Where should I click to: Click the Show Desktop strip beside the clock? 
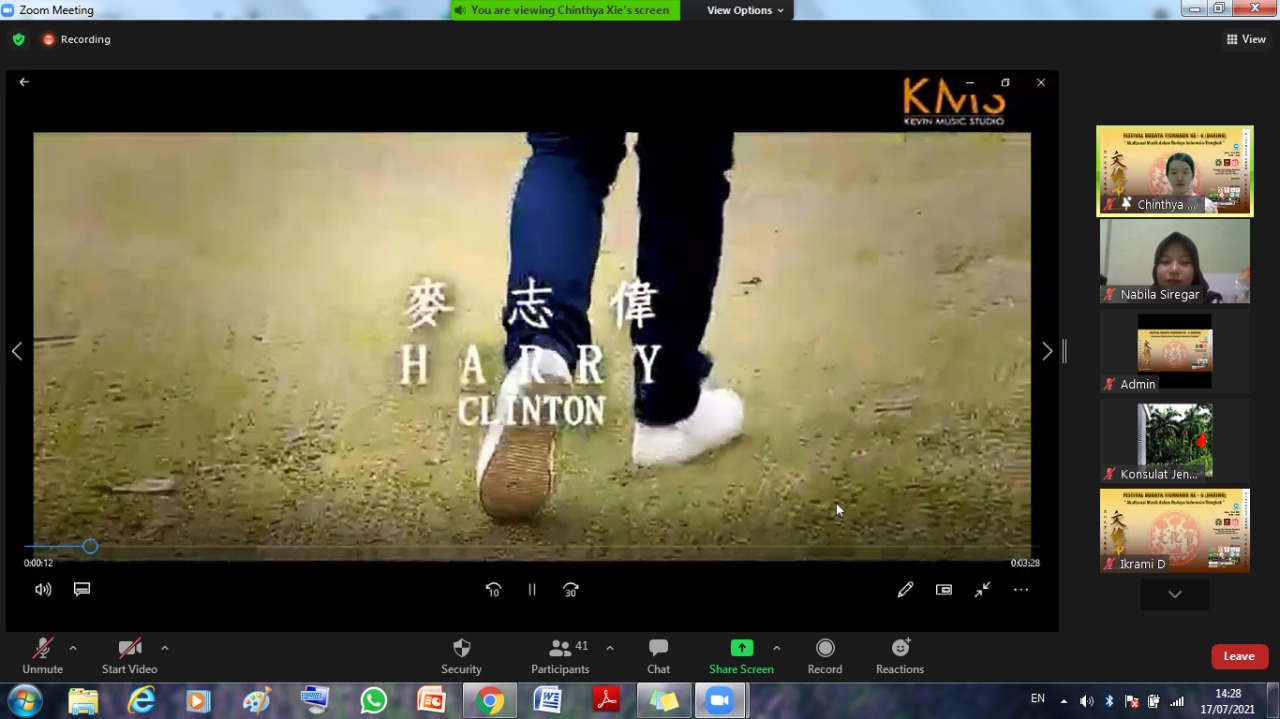[x=1273, y=701]
